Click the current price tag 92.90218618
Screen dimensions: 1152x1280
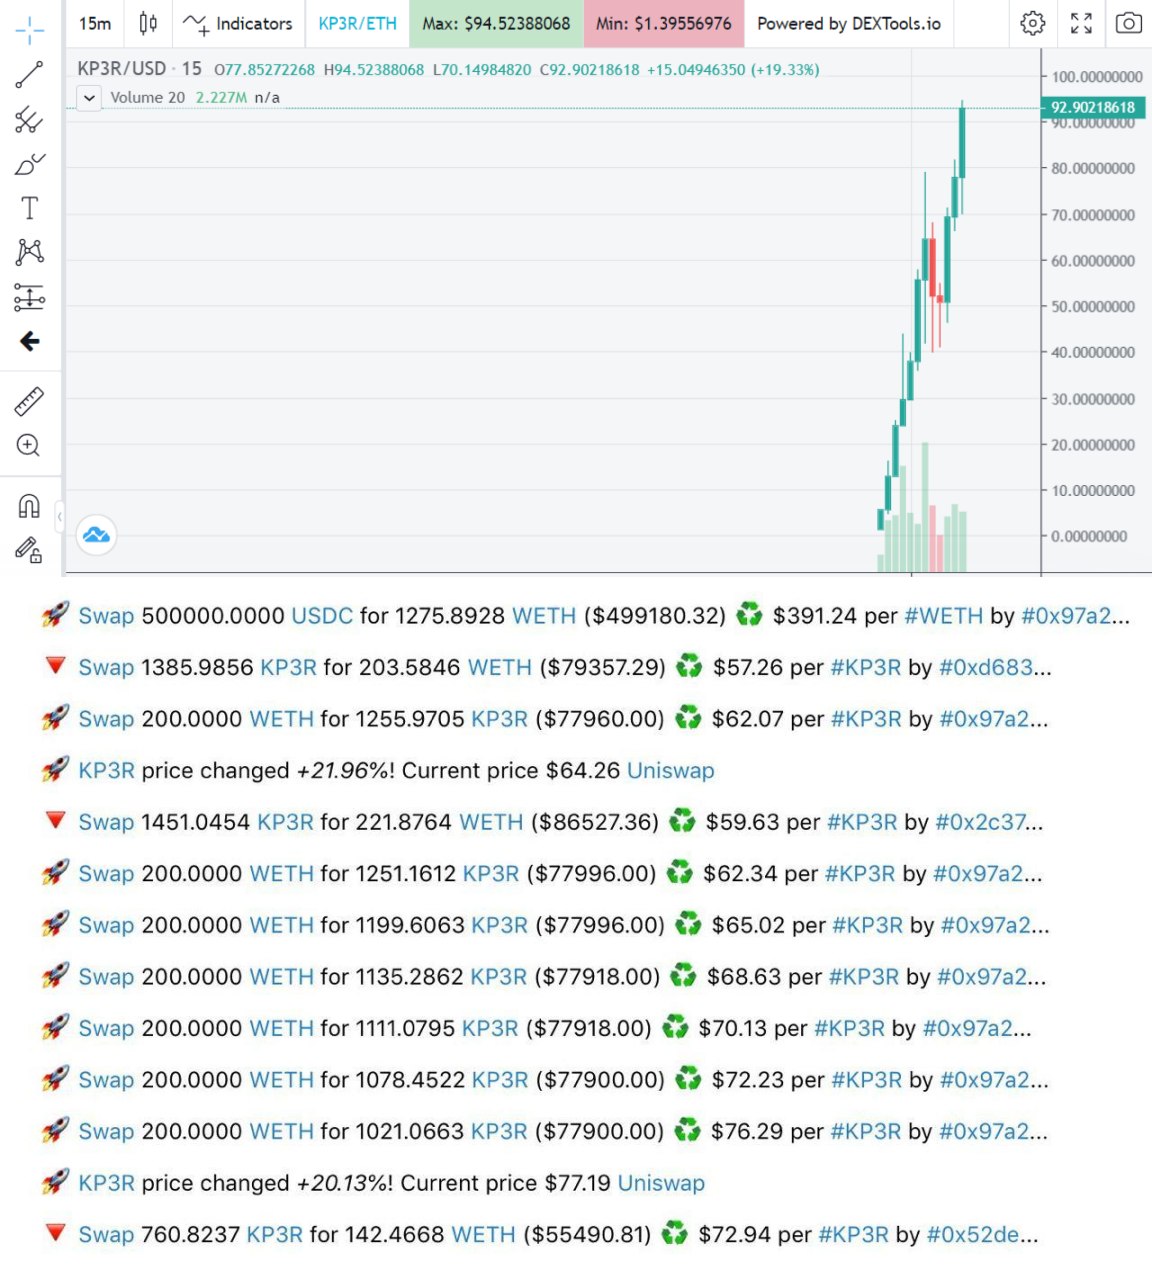(x=1093, y=107)
